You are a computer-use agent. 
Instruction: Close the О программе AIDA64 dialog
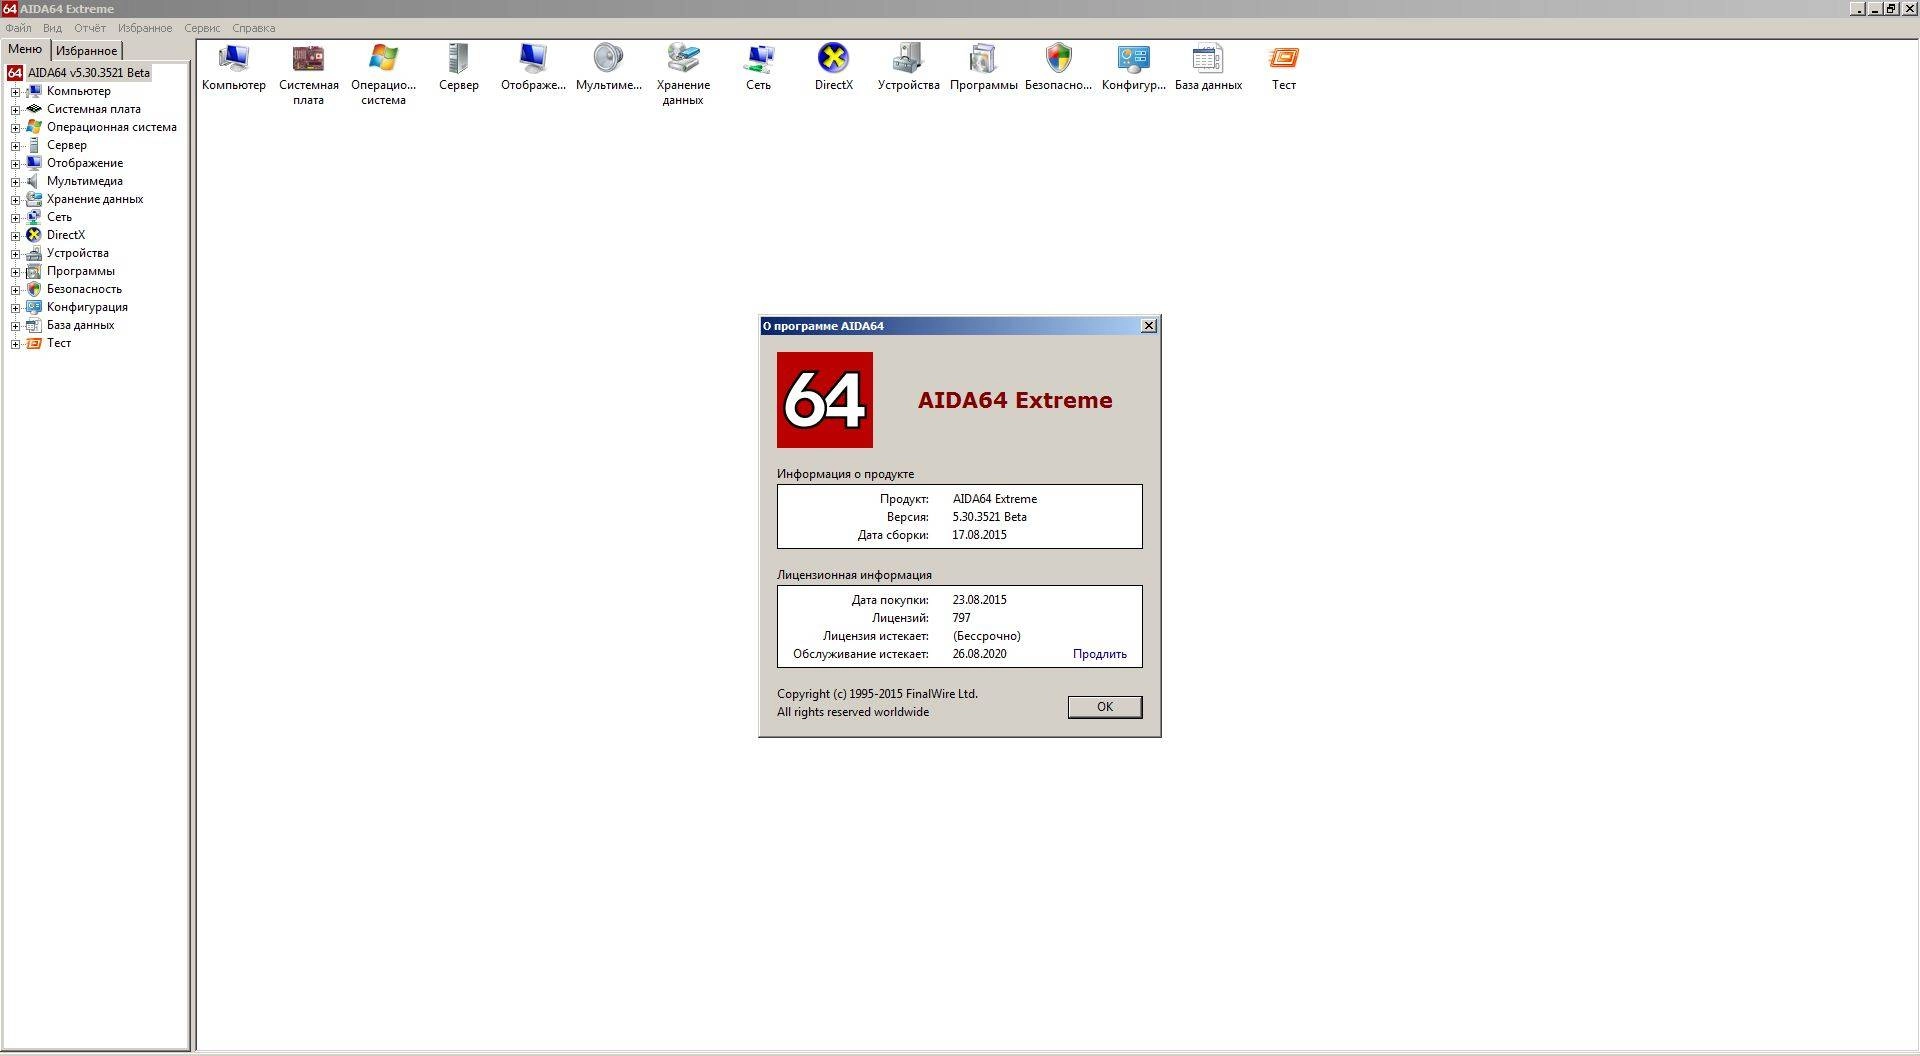click(x=1149, y=326)
